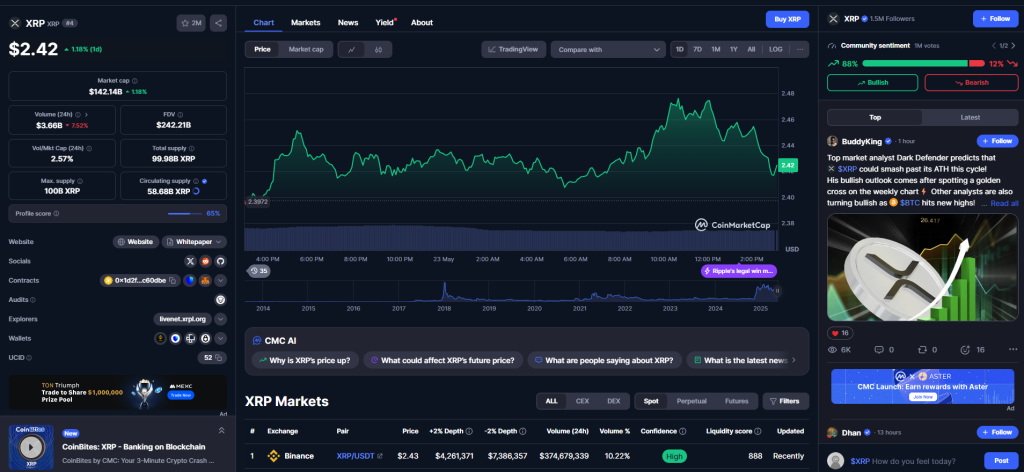Enable LOG scale on the chart
The height and width of the screenshot is (472, 1024).
[x=775, y=49]
